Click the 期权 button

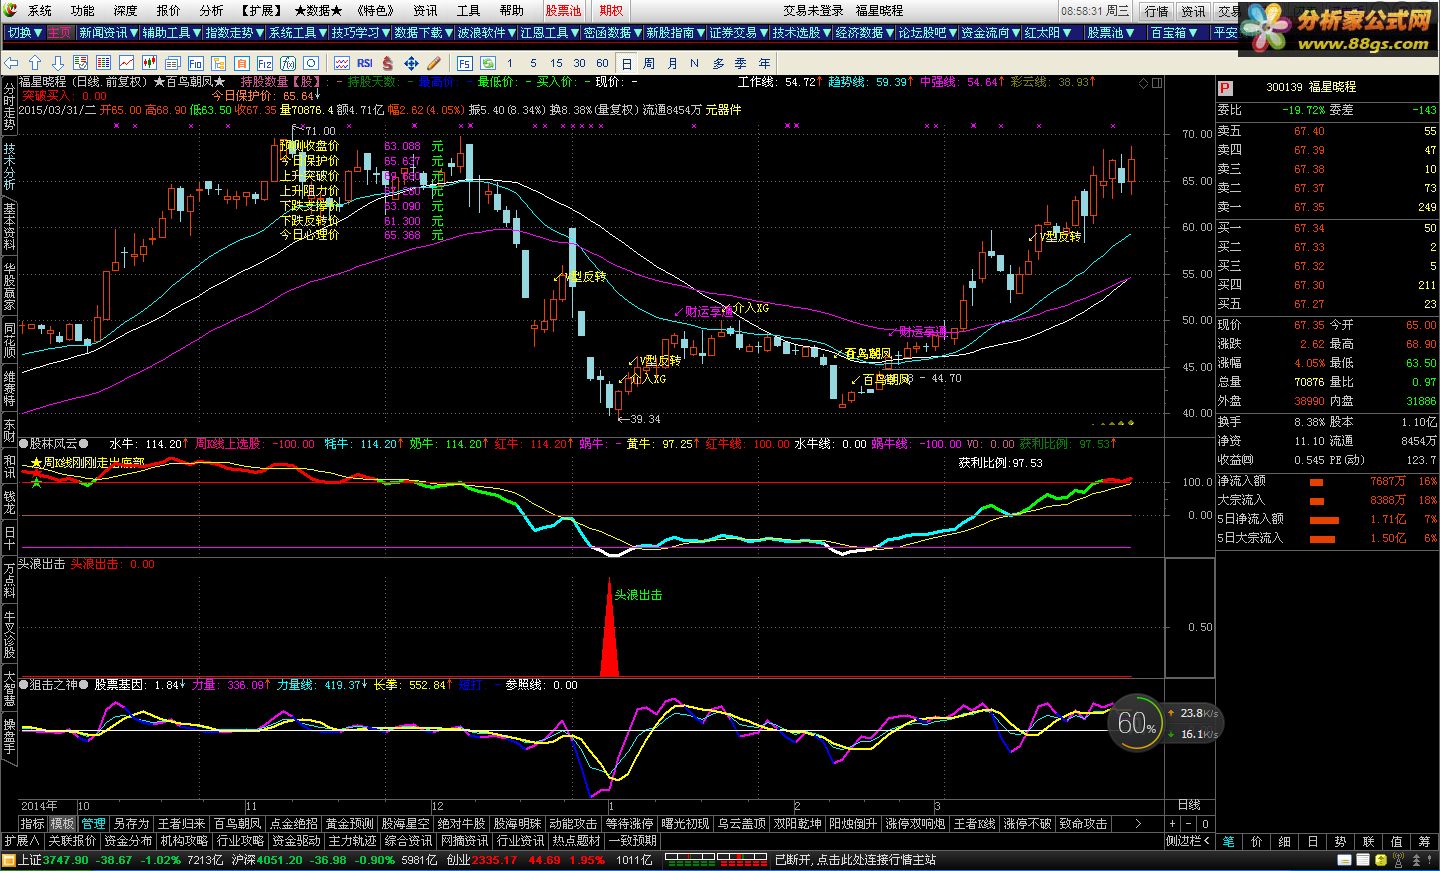click(x=611, y=10)
